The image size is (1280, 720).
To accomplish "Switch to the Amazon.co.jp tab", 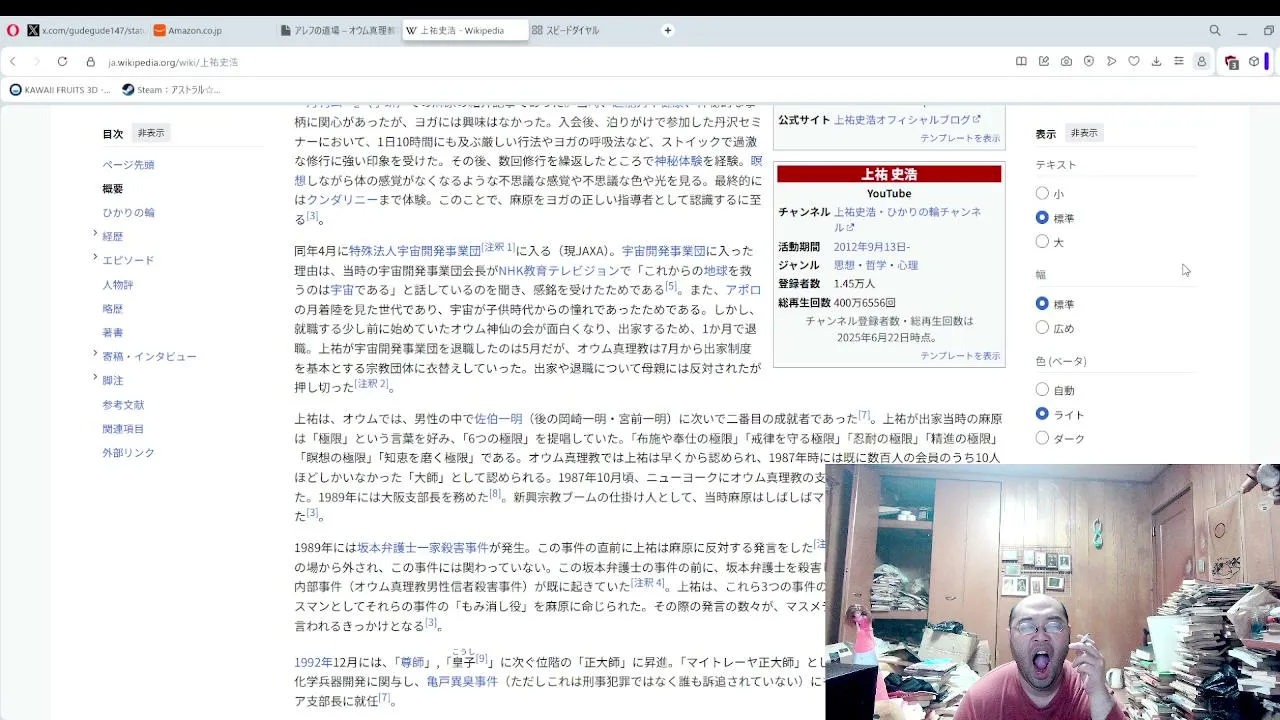I will tap(209, 30).
